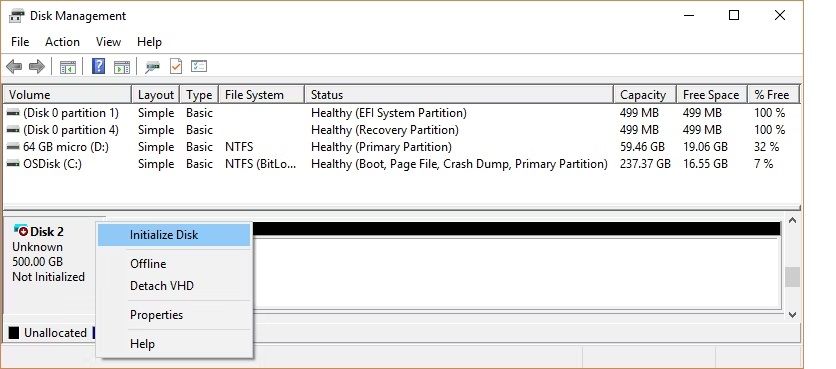This screenshot has height=369, width=836.
Task: Open the View menu
Action: [108, 42]
